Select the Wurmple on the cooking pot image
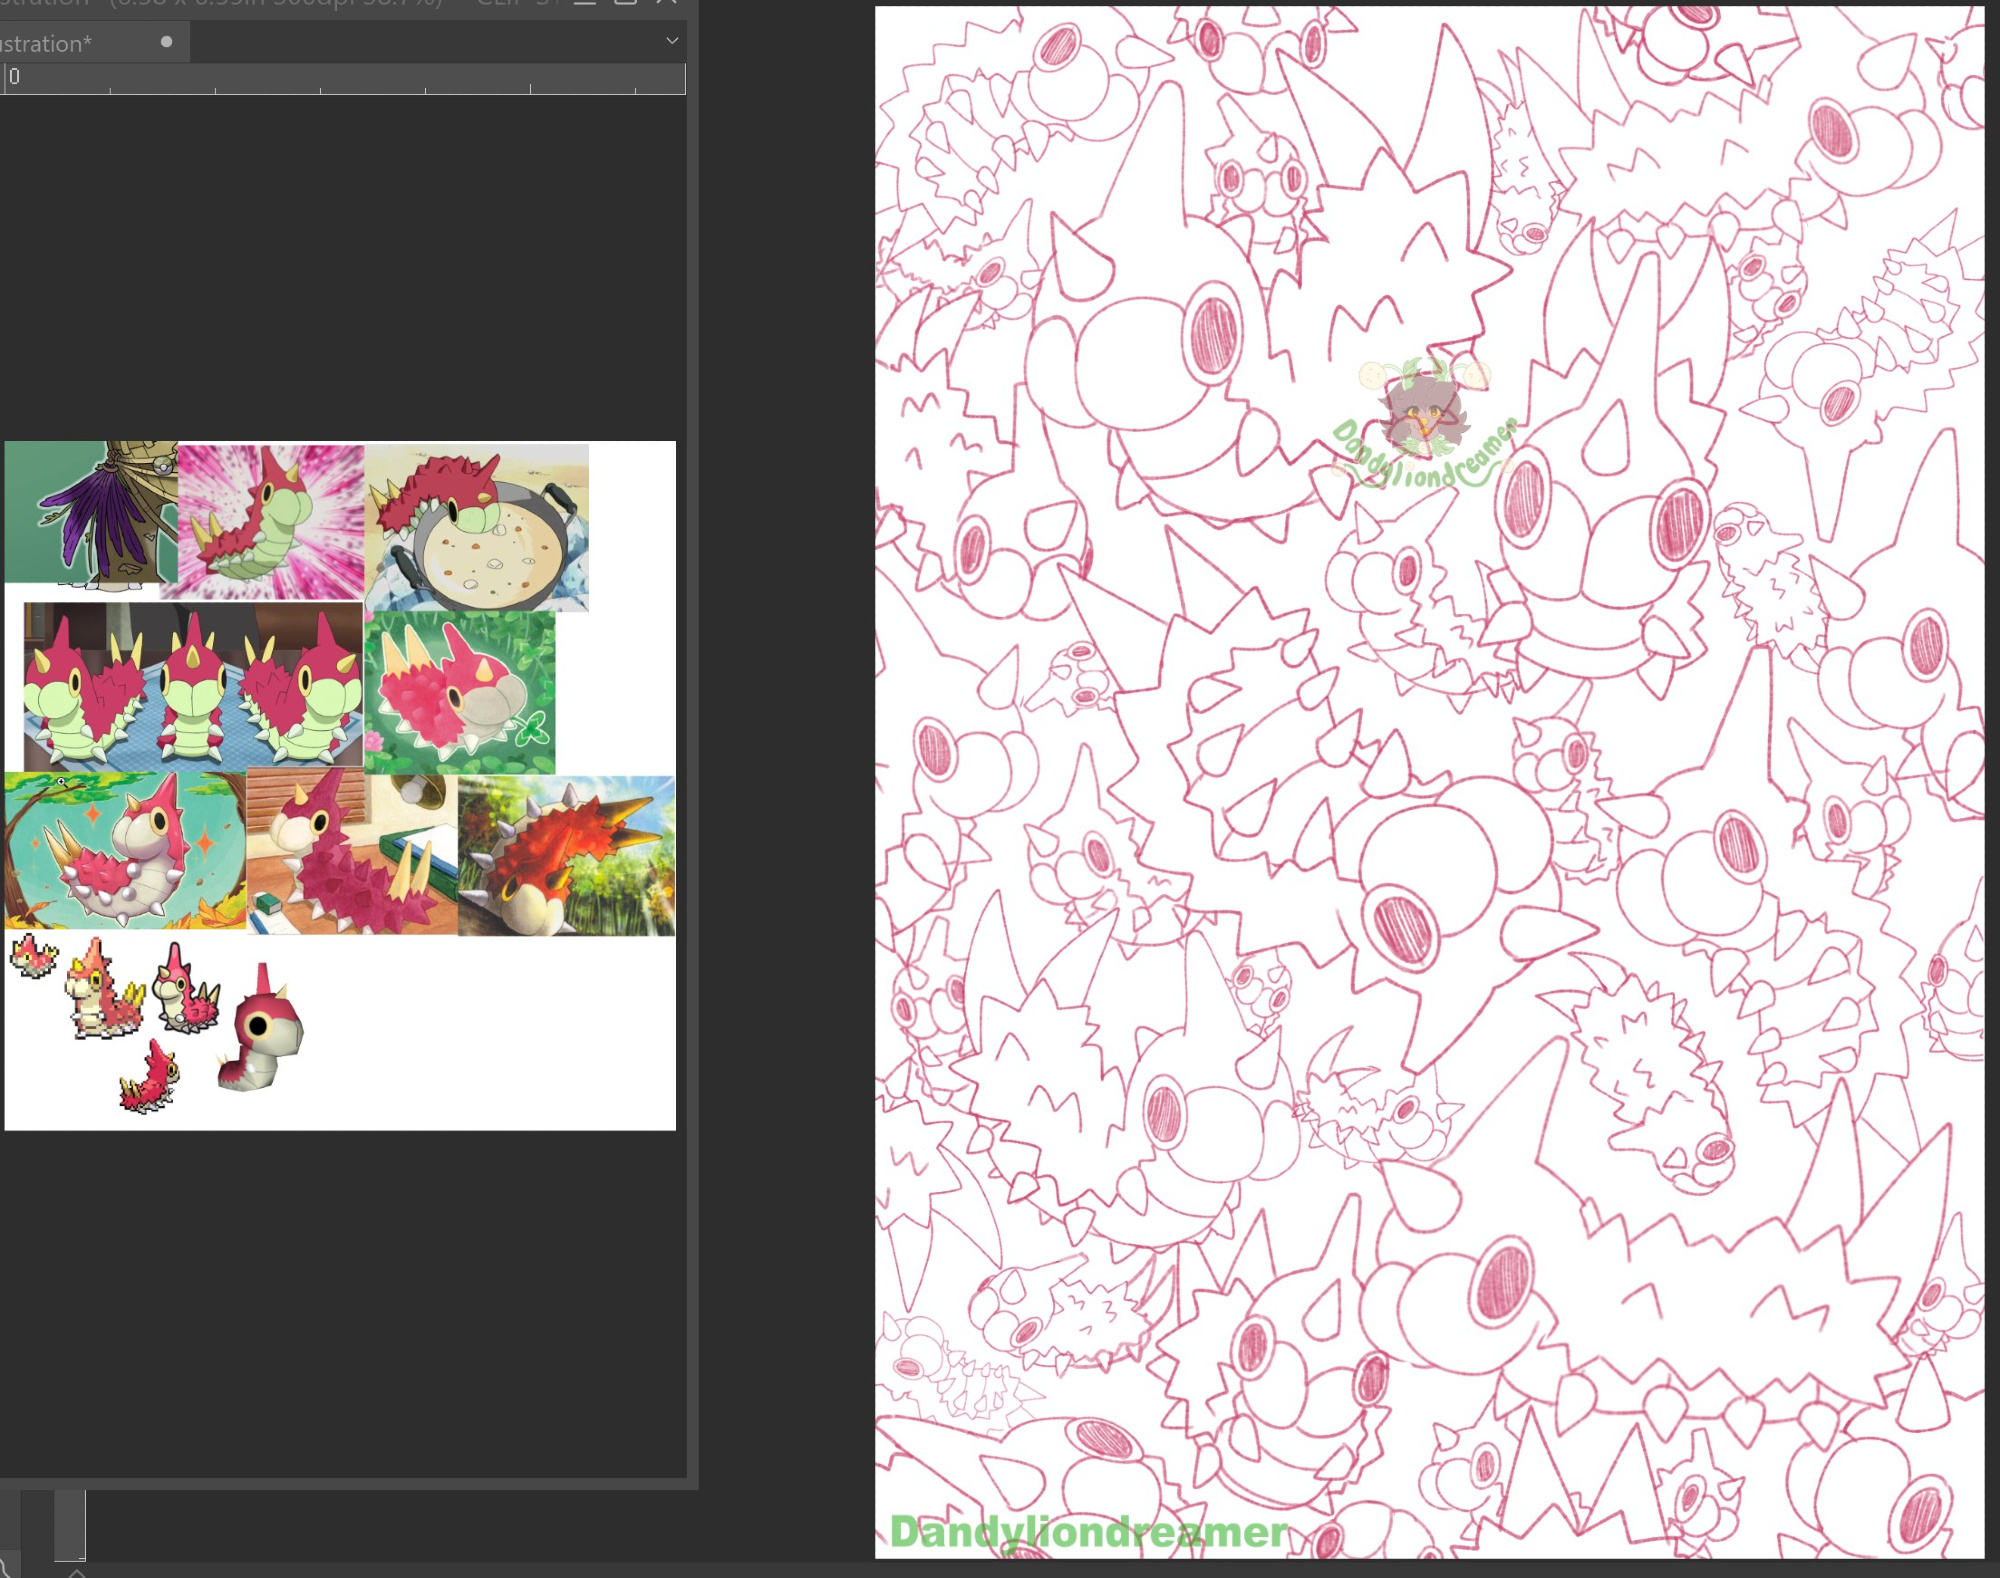Screen dimensions: 2000x1578 [x=477, y=528]
